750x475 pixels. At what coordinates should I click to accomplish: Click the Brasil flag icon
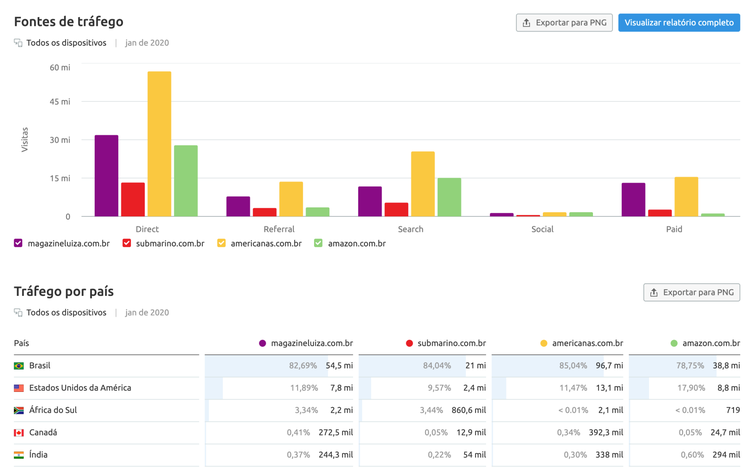[x=19, y=366]
